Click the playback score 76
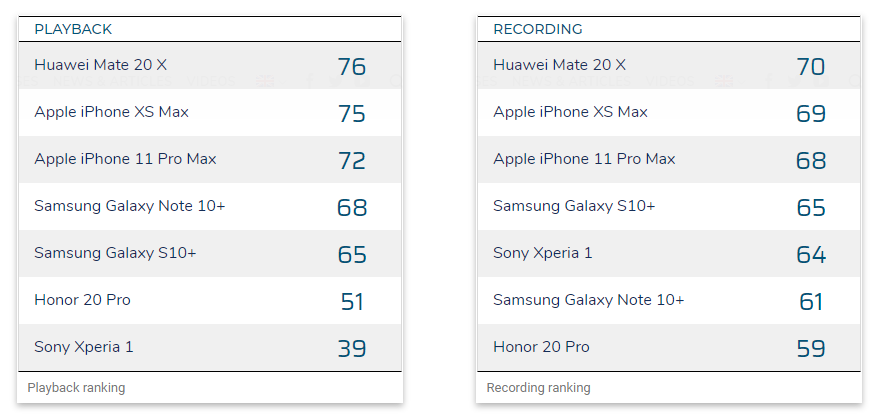 coord(352,67)
